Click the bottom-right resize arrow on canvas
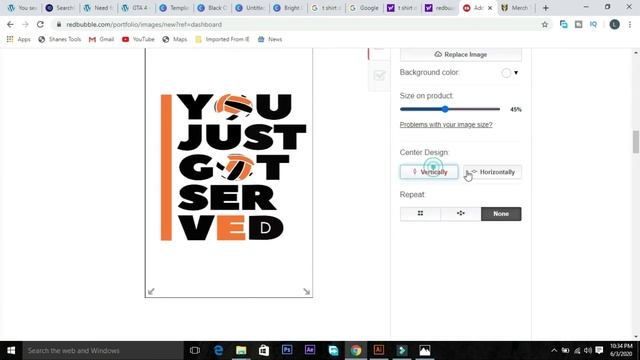This screenshot has width=640, height=360. click(307, 291)
